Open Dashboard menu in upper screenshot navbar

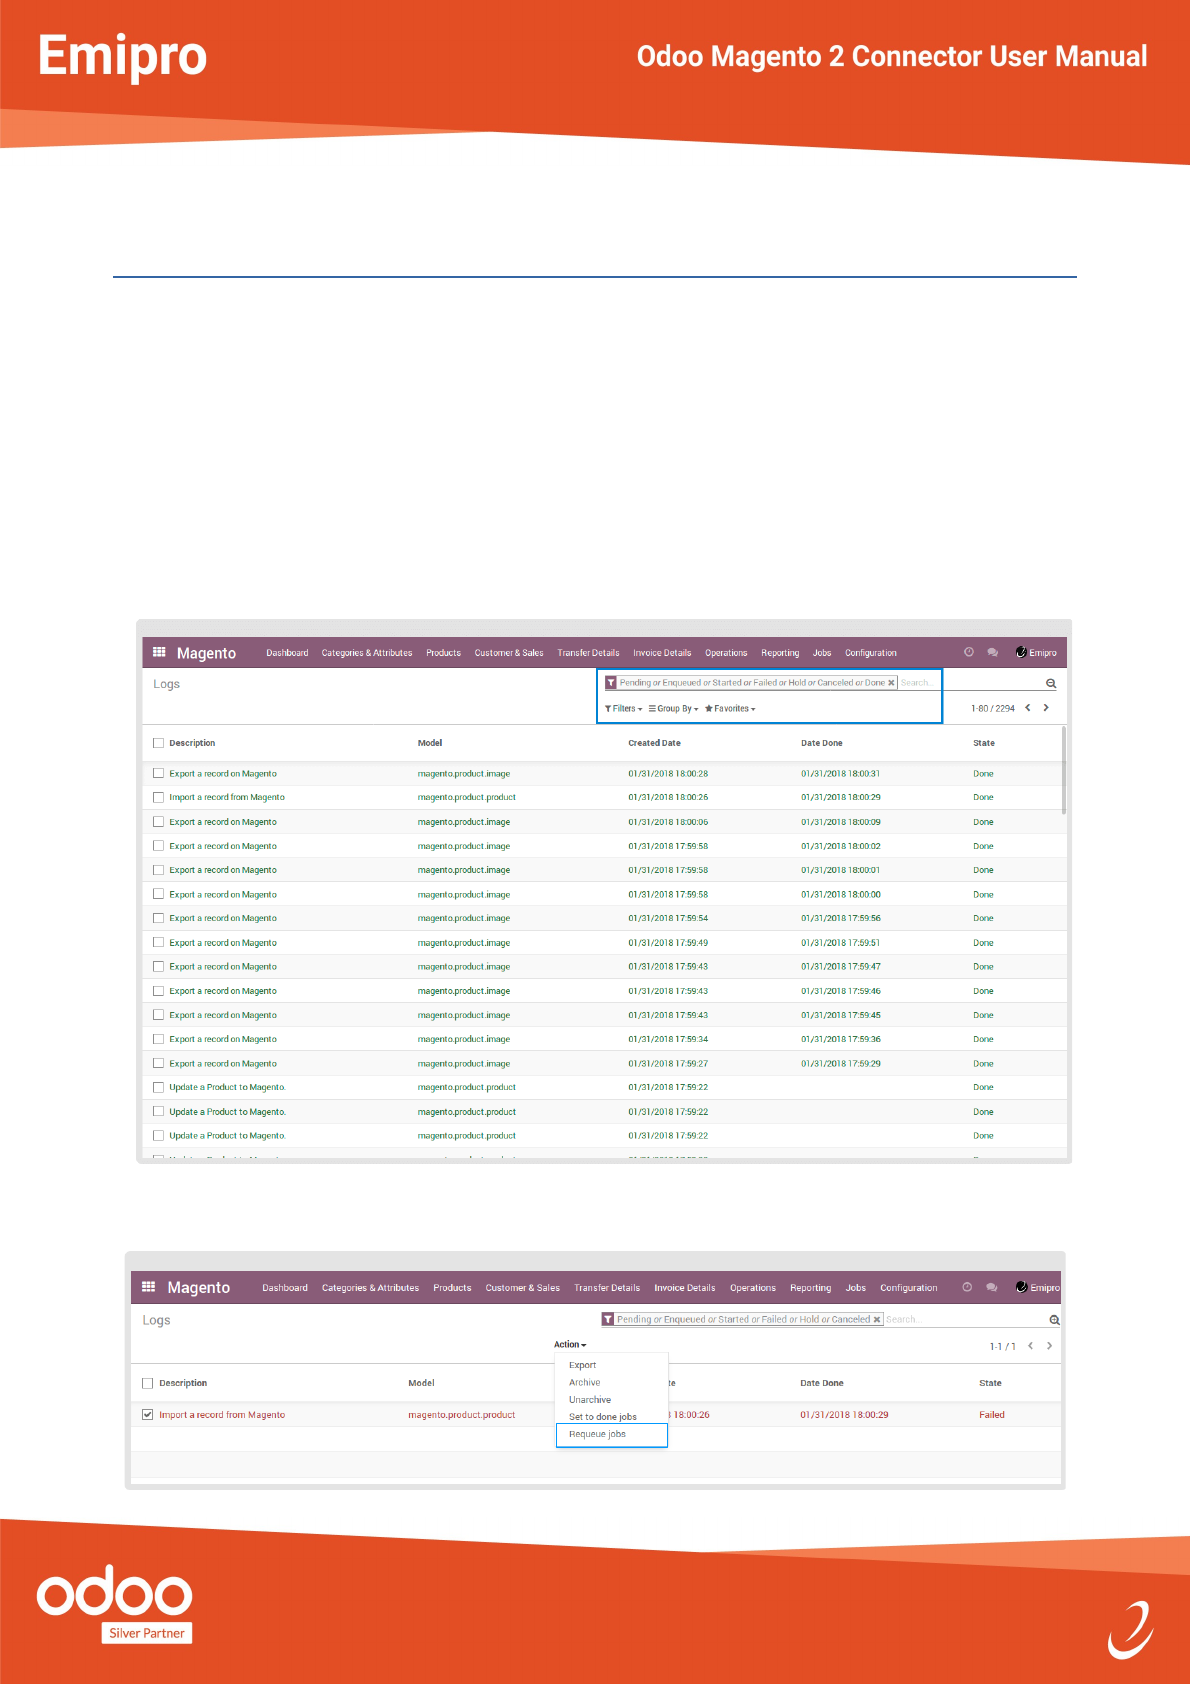click(x=287, y=653)
